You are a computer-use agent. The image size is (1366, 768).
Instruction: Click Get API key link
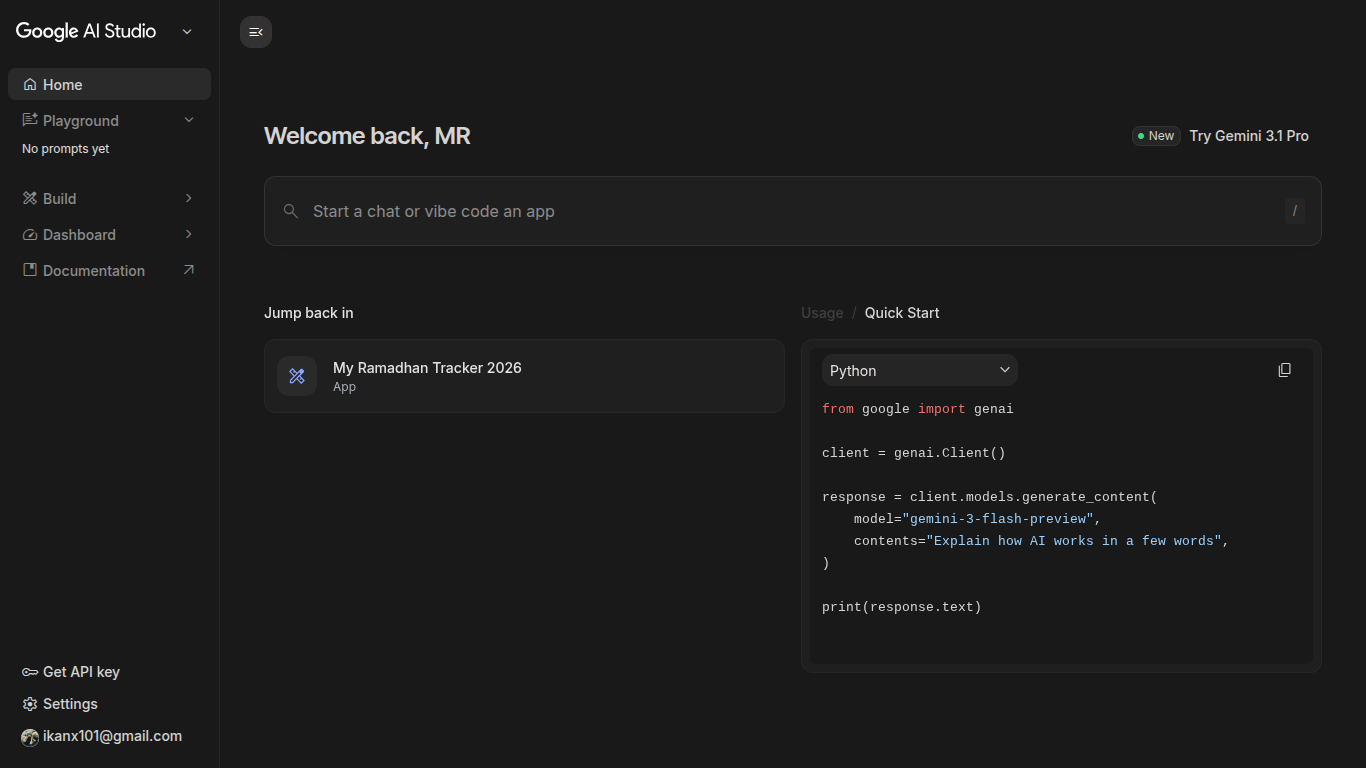[x=81, y=672]
